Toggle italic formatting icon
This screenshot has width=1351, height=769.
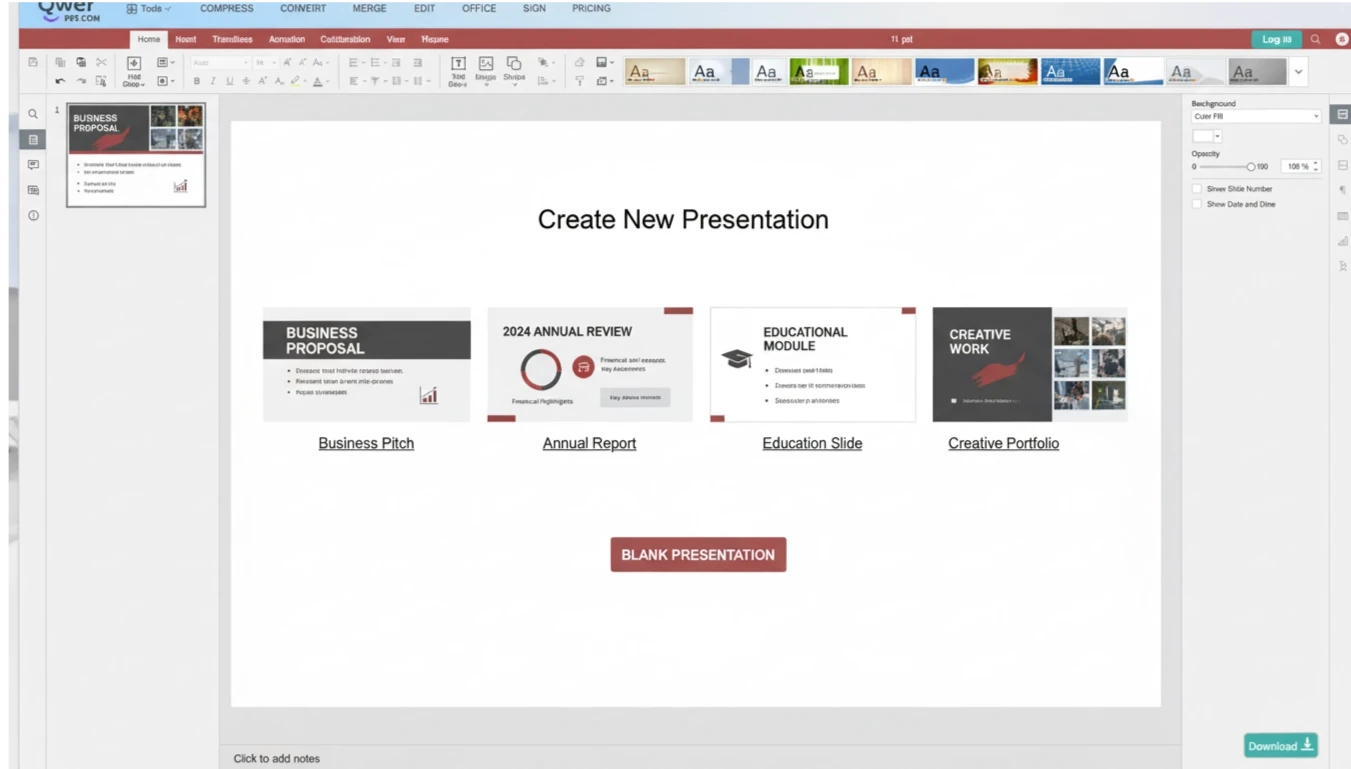pos(212,81)
